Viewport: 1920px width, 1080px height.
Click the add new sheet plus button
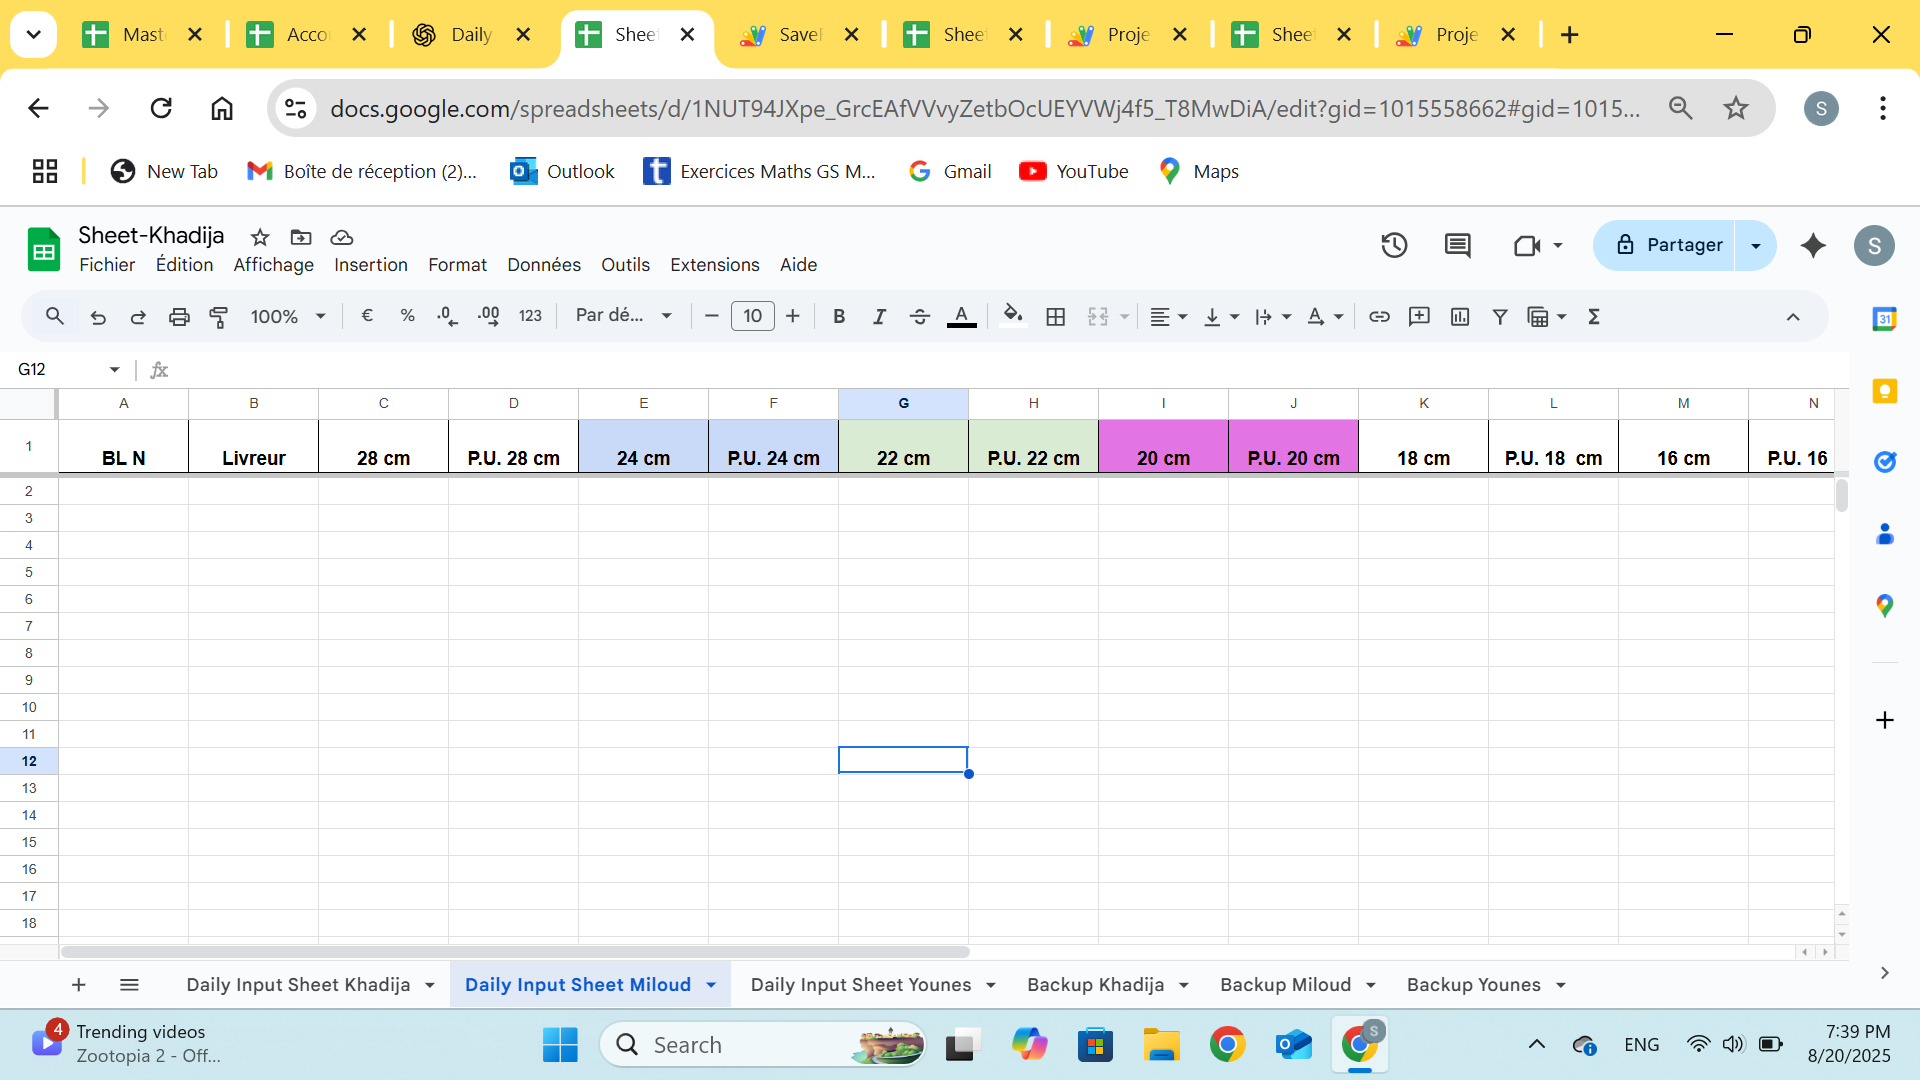click(78, 985)
